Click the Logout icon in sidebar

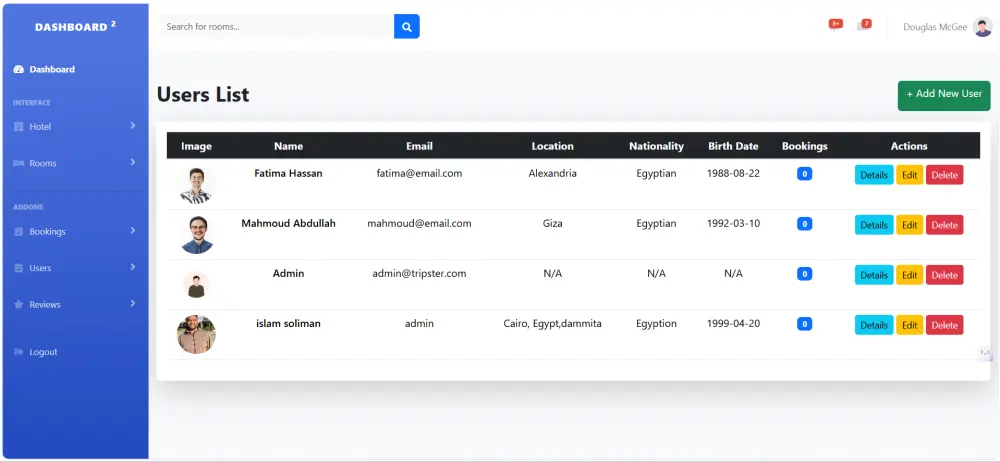pyautogui.click(x=19, y=352)
